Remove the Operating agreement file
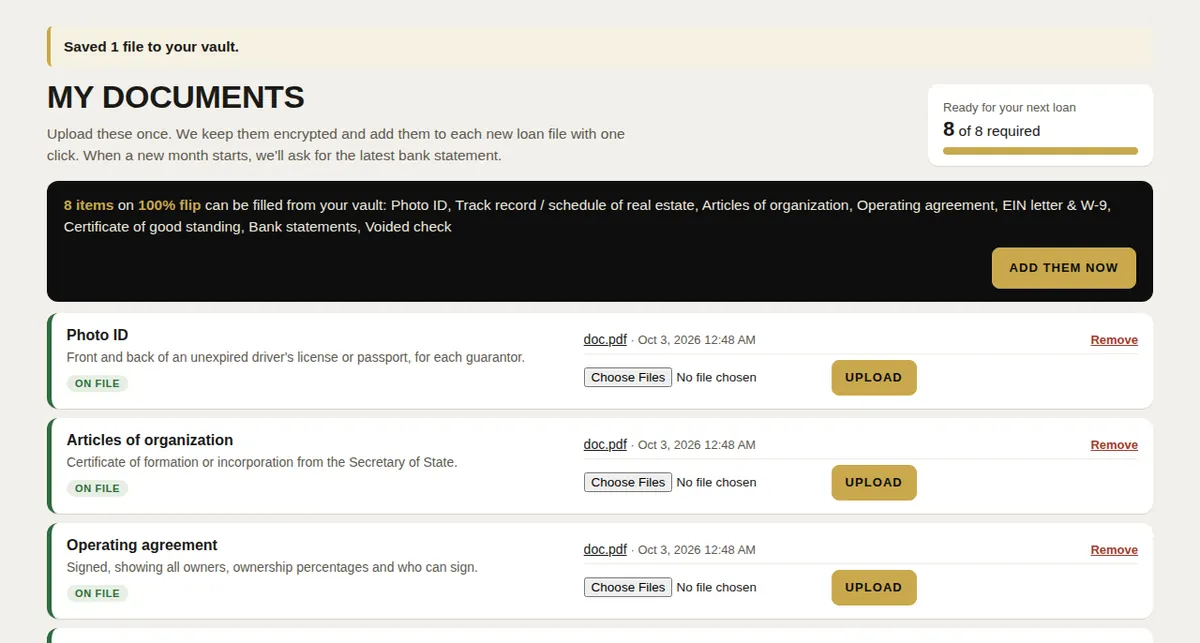 click(1114, 550)
